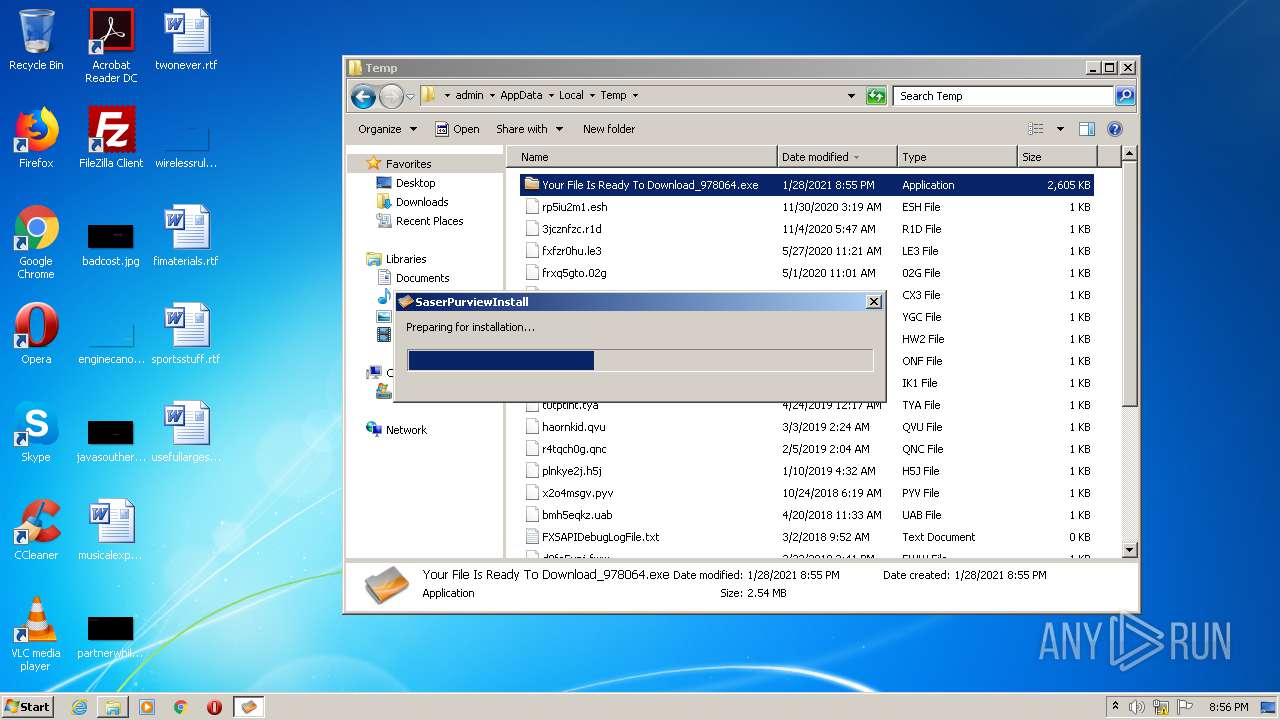Select Libraries in the navigation pane
This screenshot has height=720, width=1280.
(x=406, y=259)
